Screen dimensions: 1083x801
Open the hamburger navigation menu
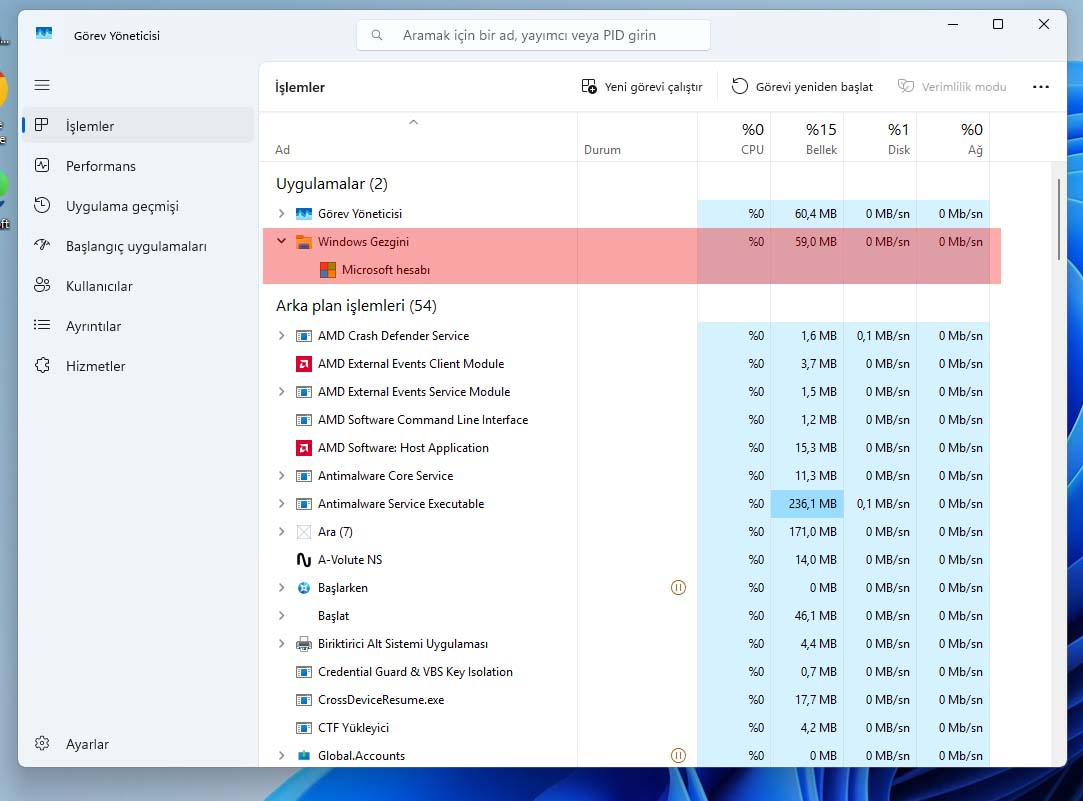42,85
